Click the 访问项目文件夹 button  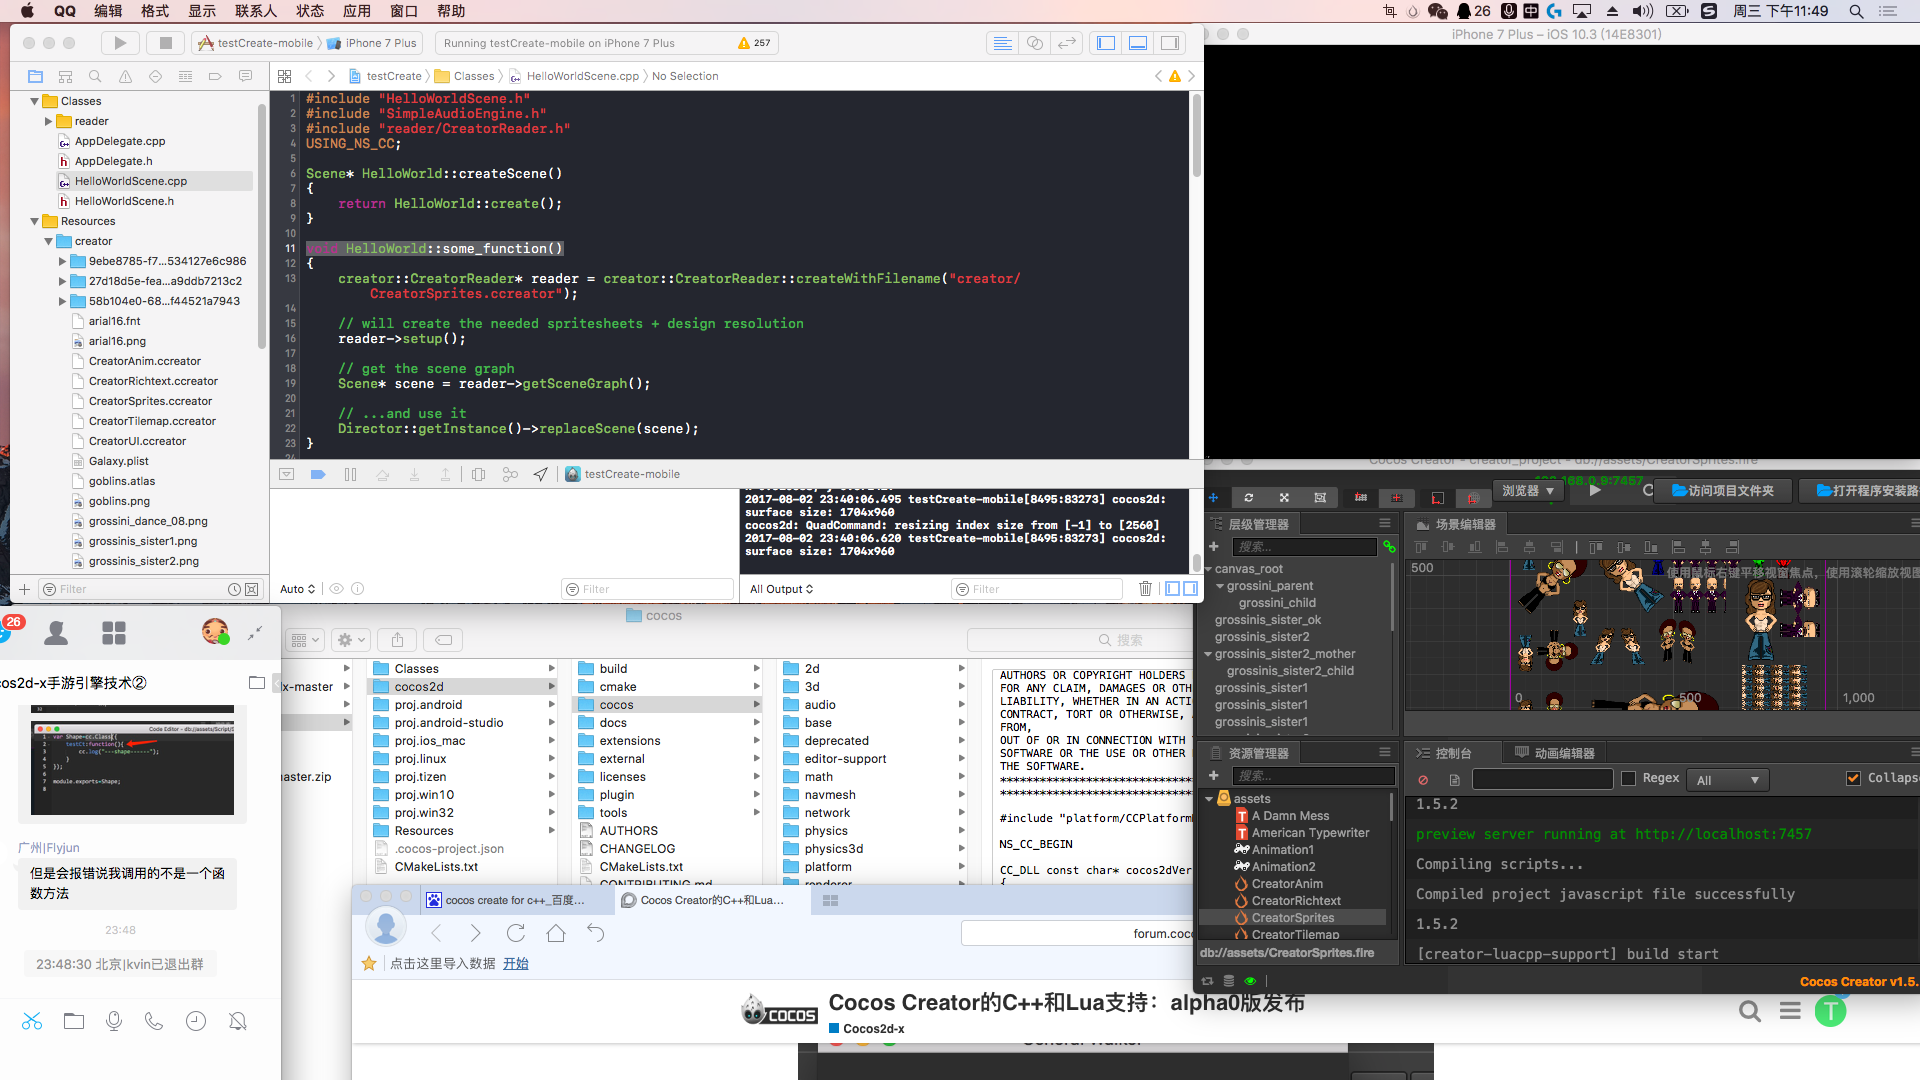[1722, 490]
